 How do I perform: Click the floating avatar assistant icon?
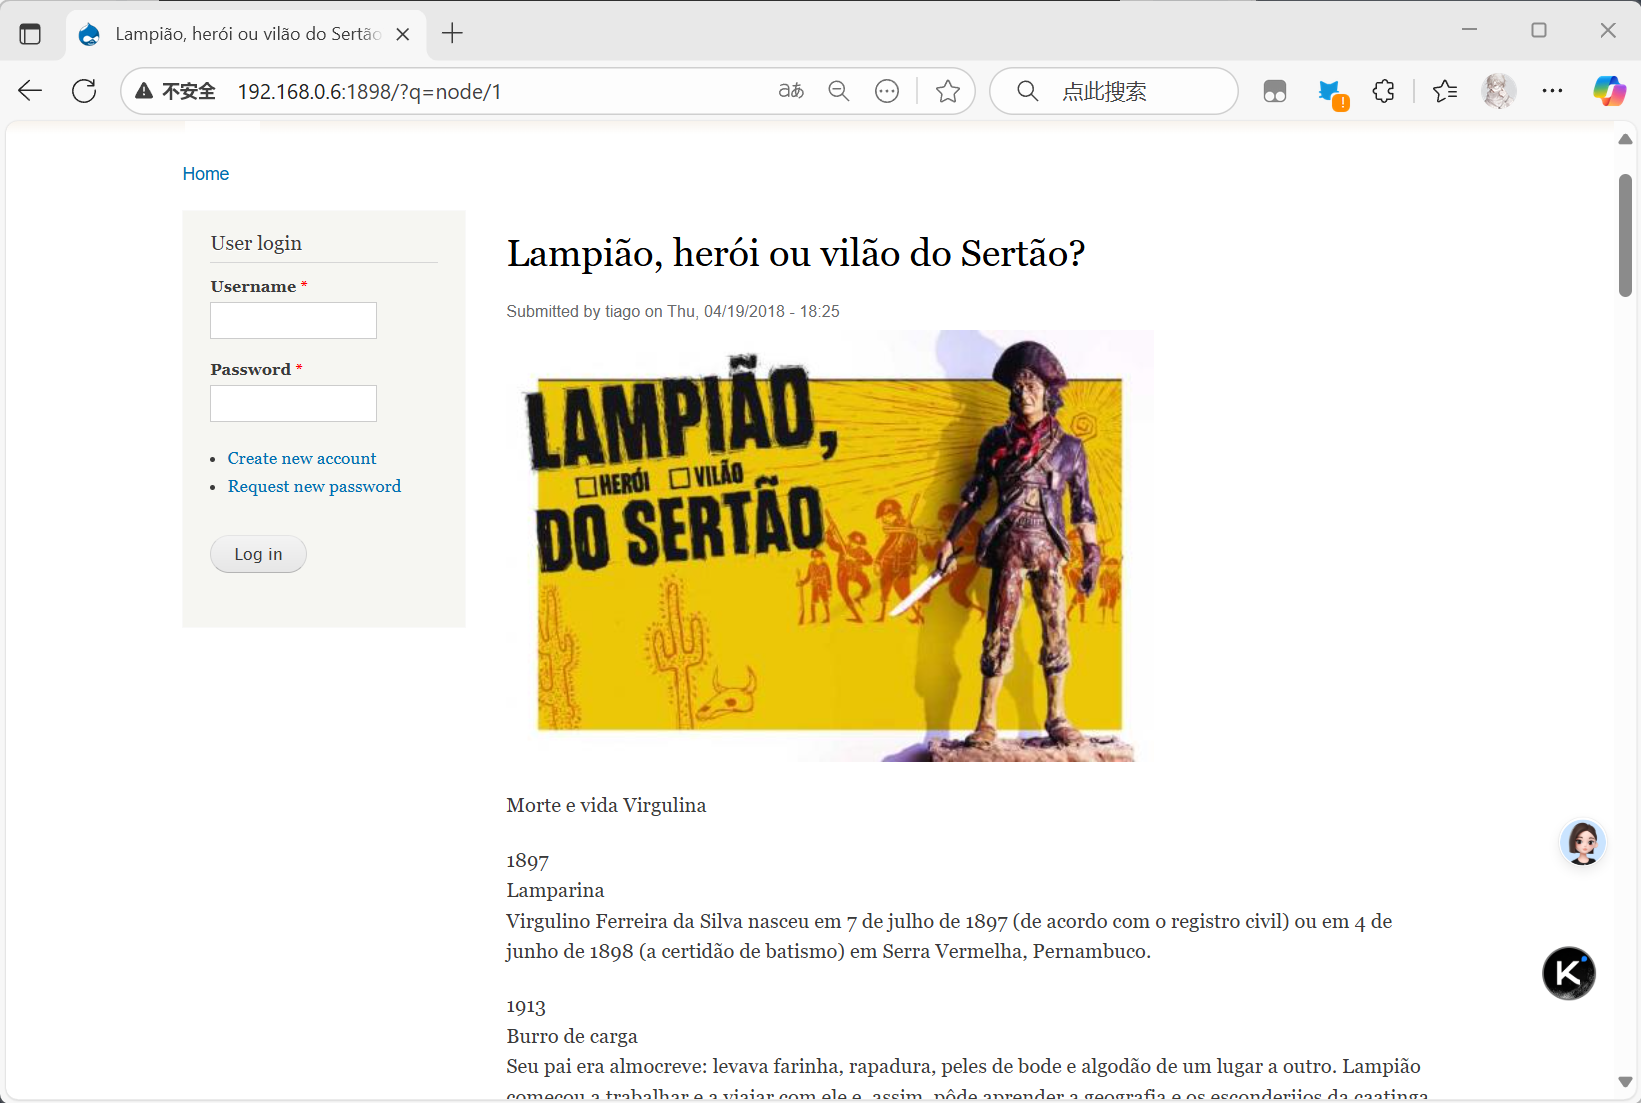[1583, 843]
